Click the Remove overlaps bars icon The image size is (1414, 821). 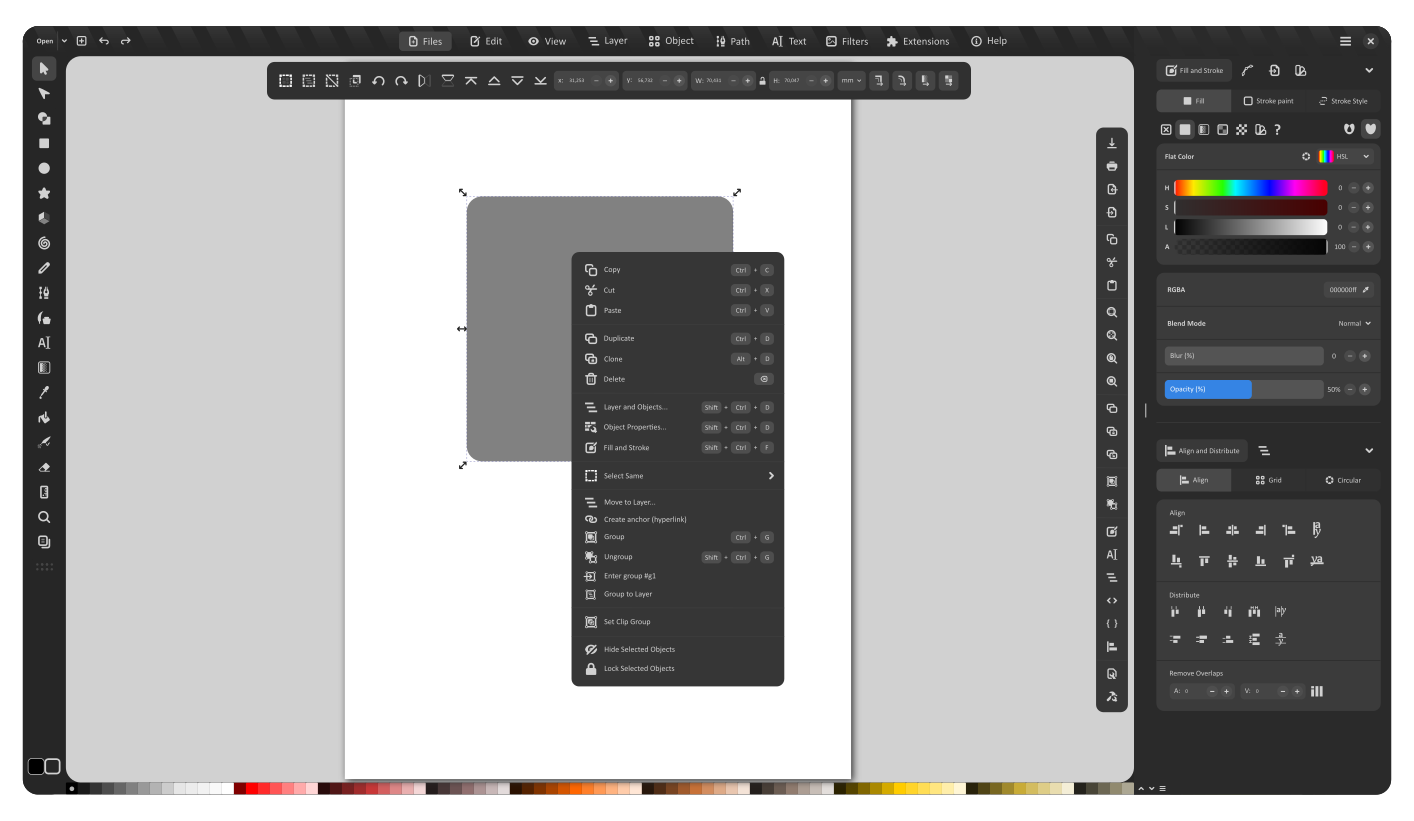(1317, 691)
